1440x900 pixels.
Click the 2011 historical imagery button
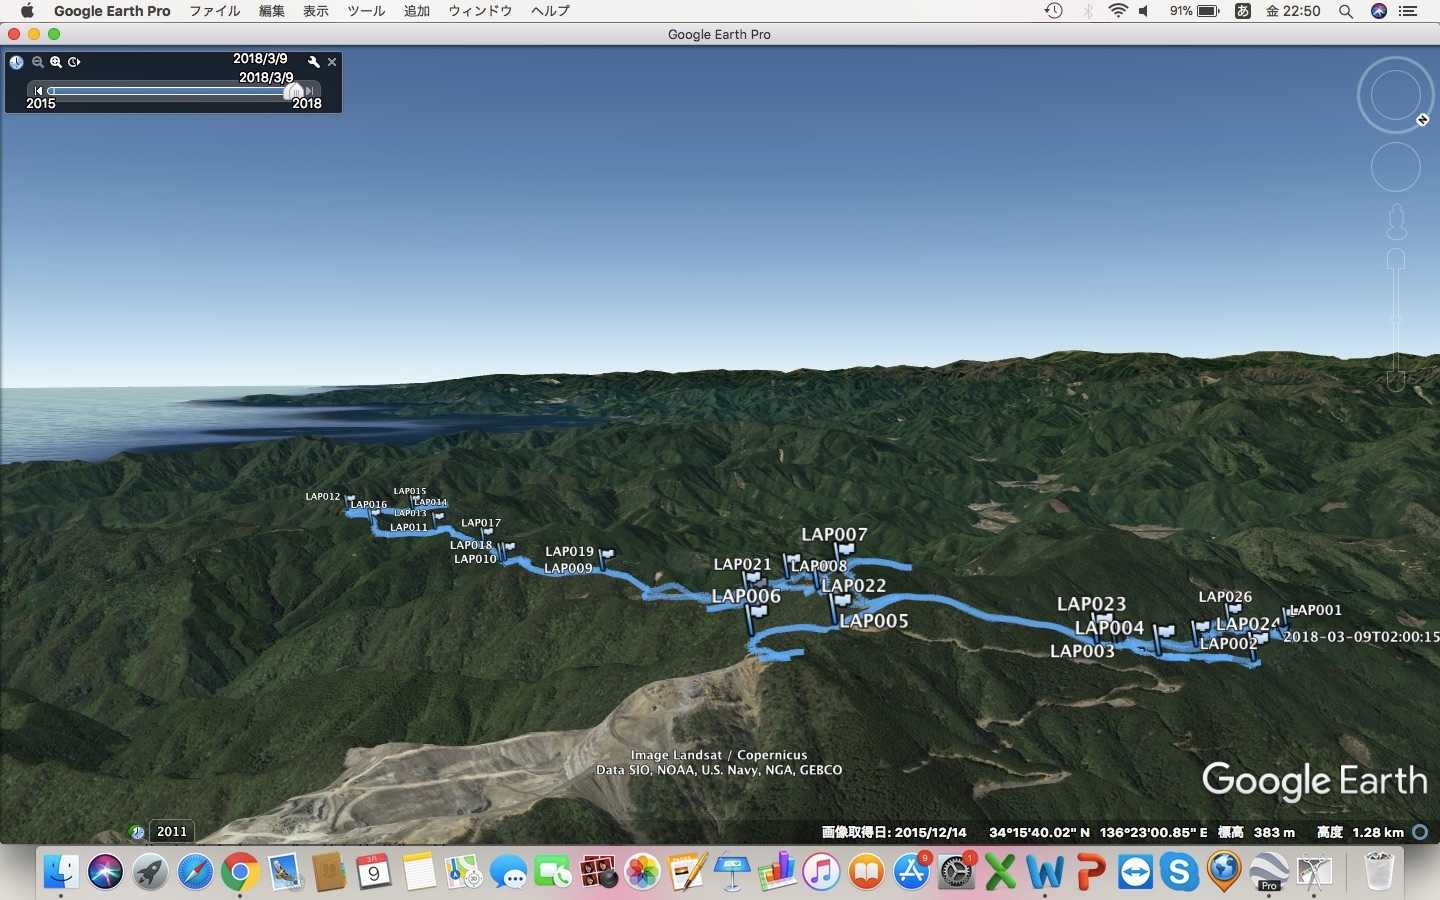[171, 831]
